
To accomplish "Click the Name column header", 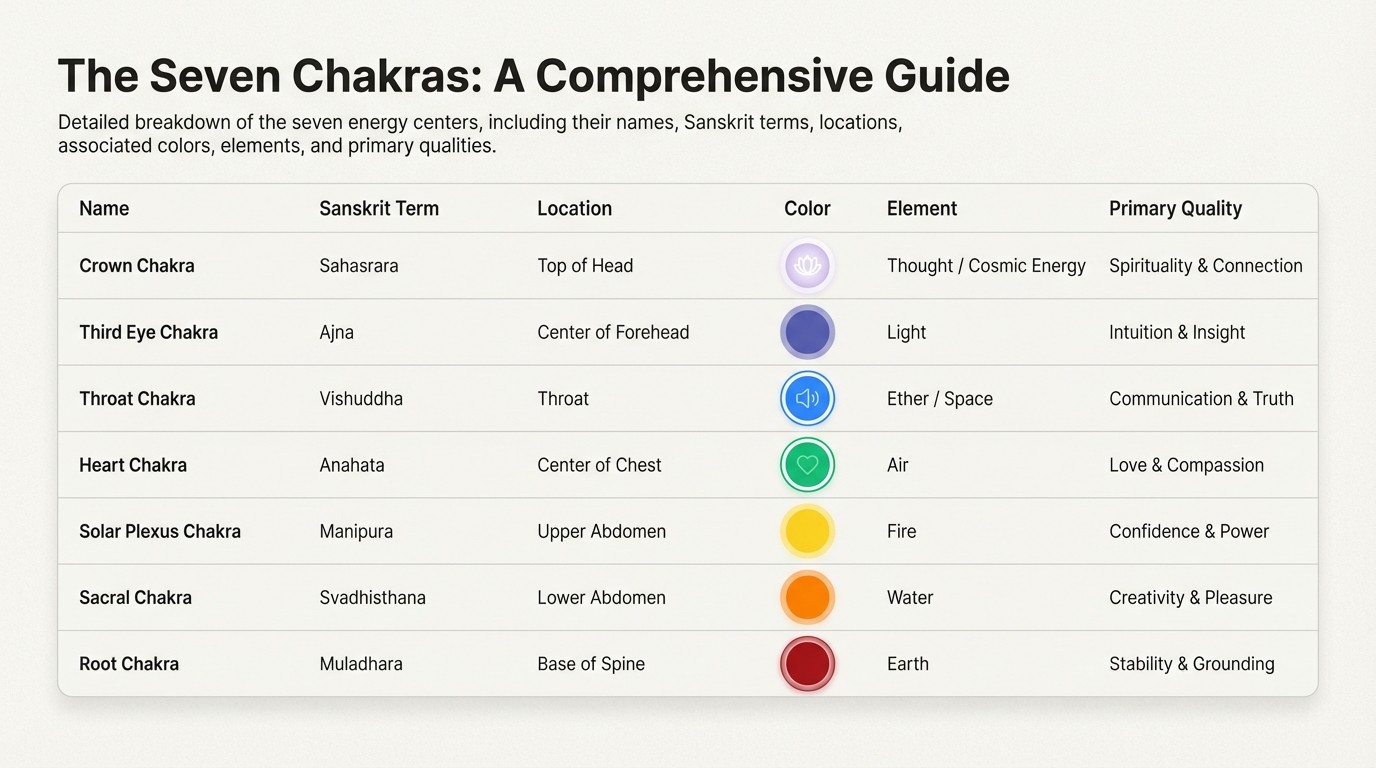I will coord(104,209).
